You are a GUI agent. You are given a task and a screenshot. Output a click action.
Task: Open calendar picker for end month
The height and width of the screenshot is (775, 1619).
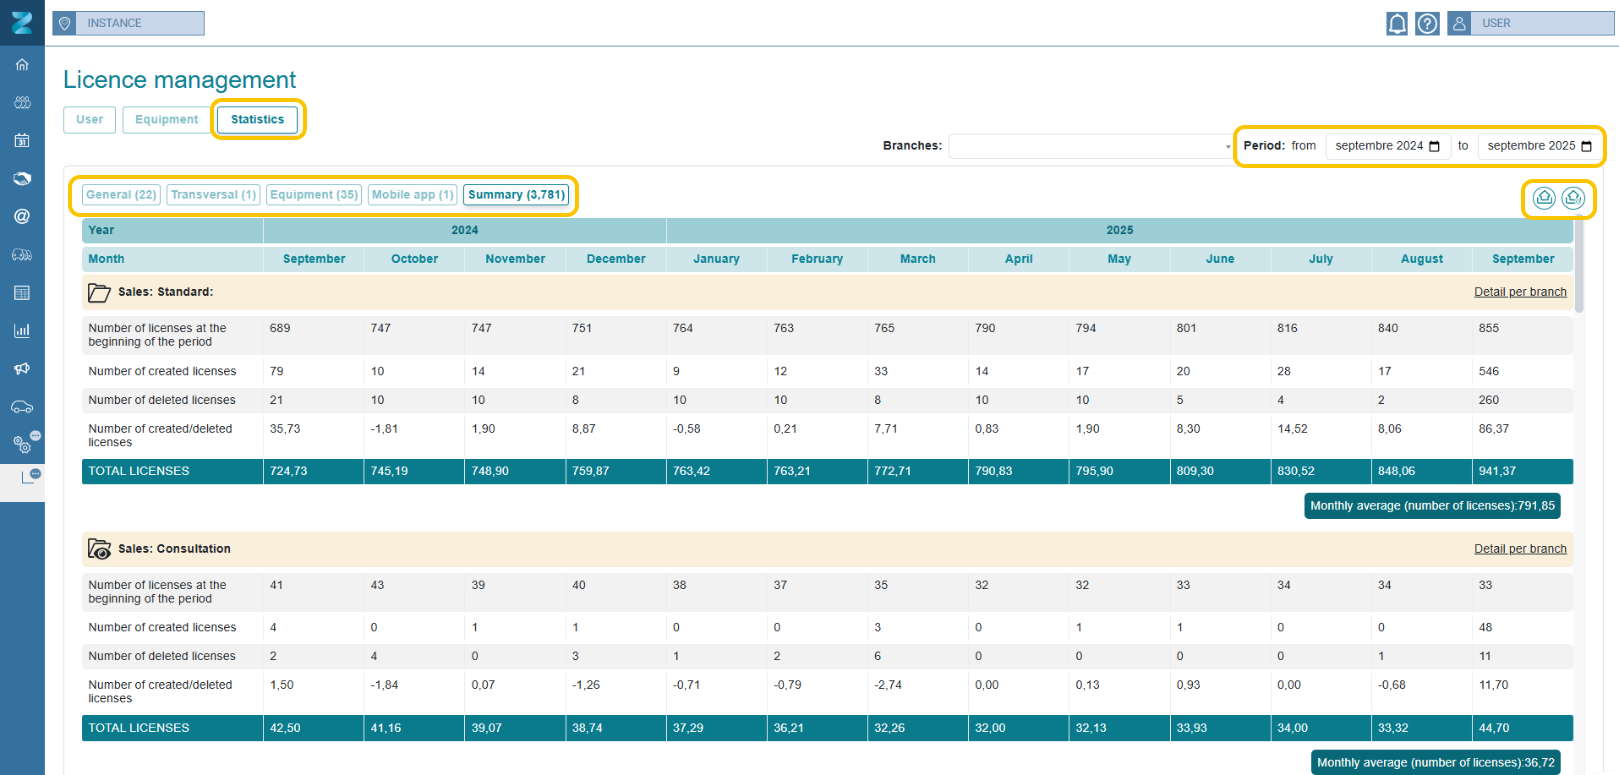click(1586, 147)
